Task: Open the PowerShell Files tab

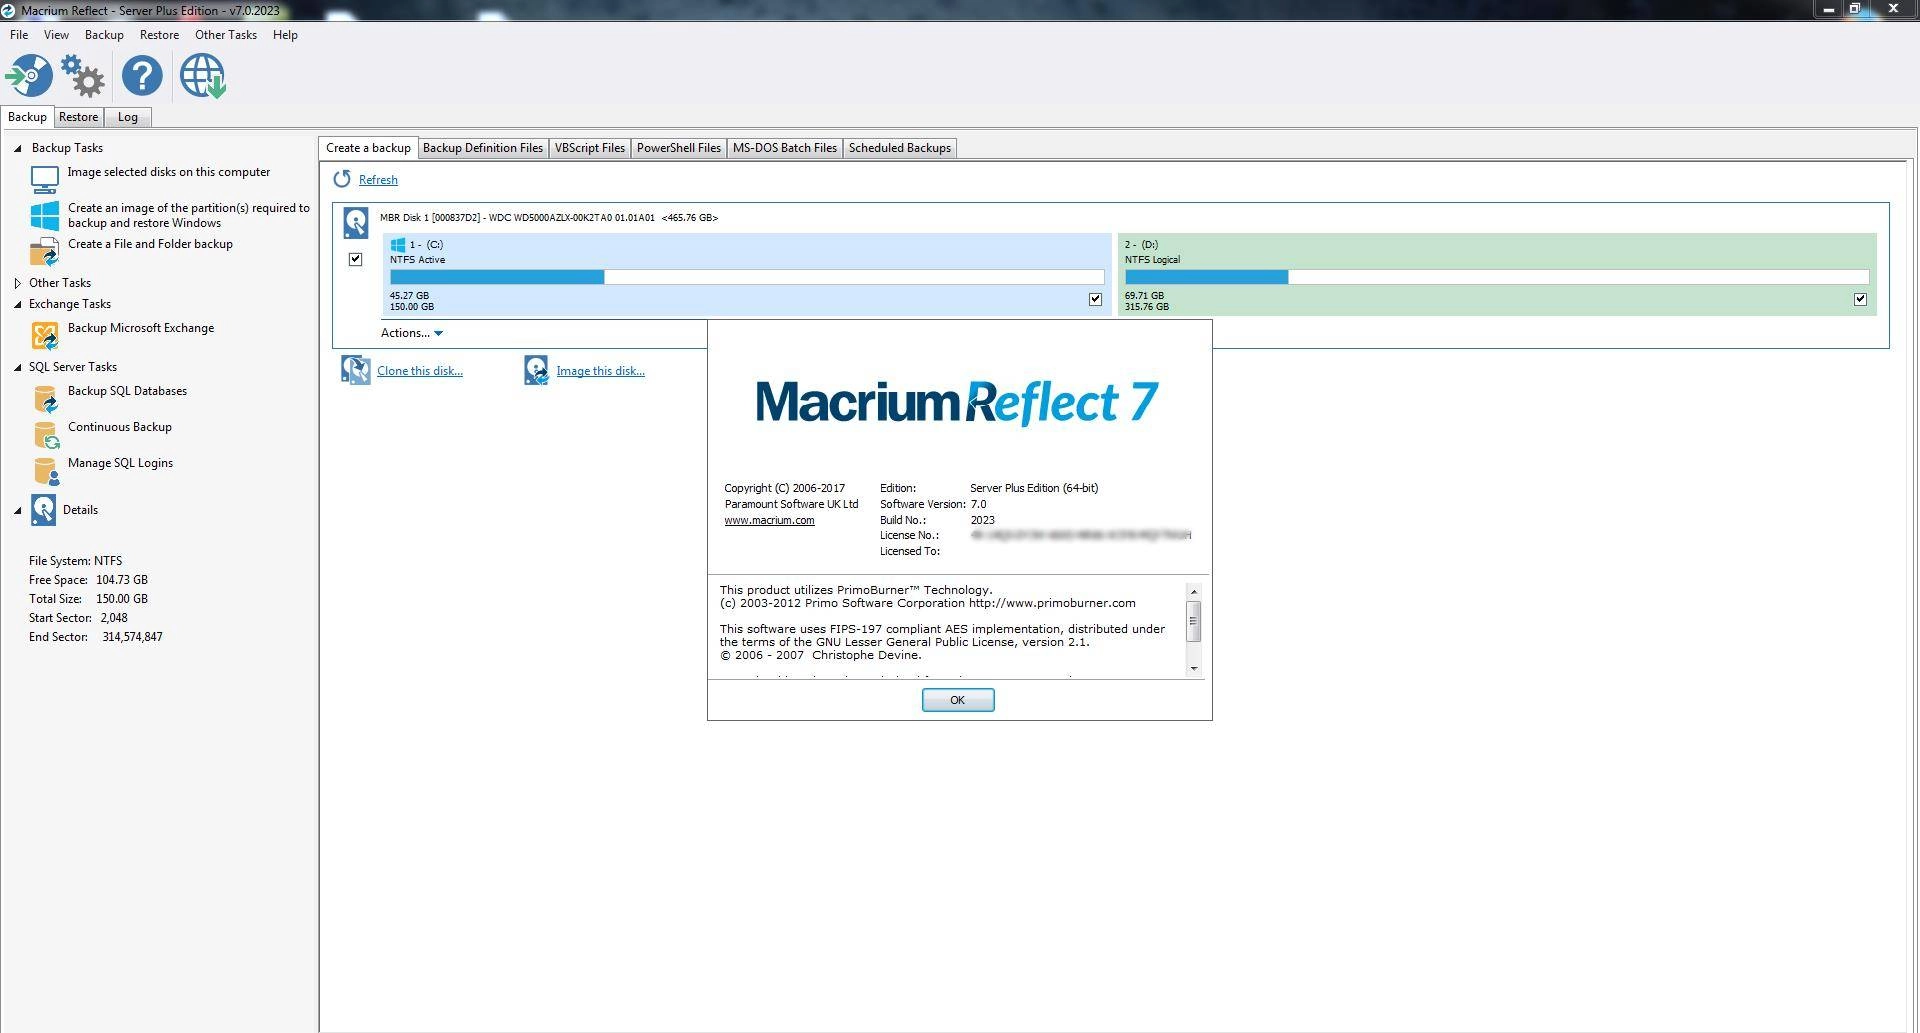Action: click(x=679, y=148)
